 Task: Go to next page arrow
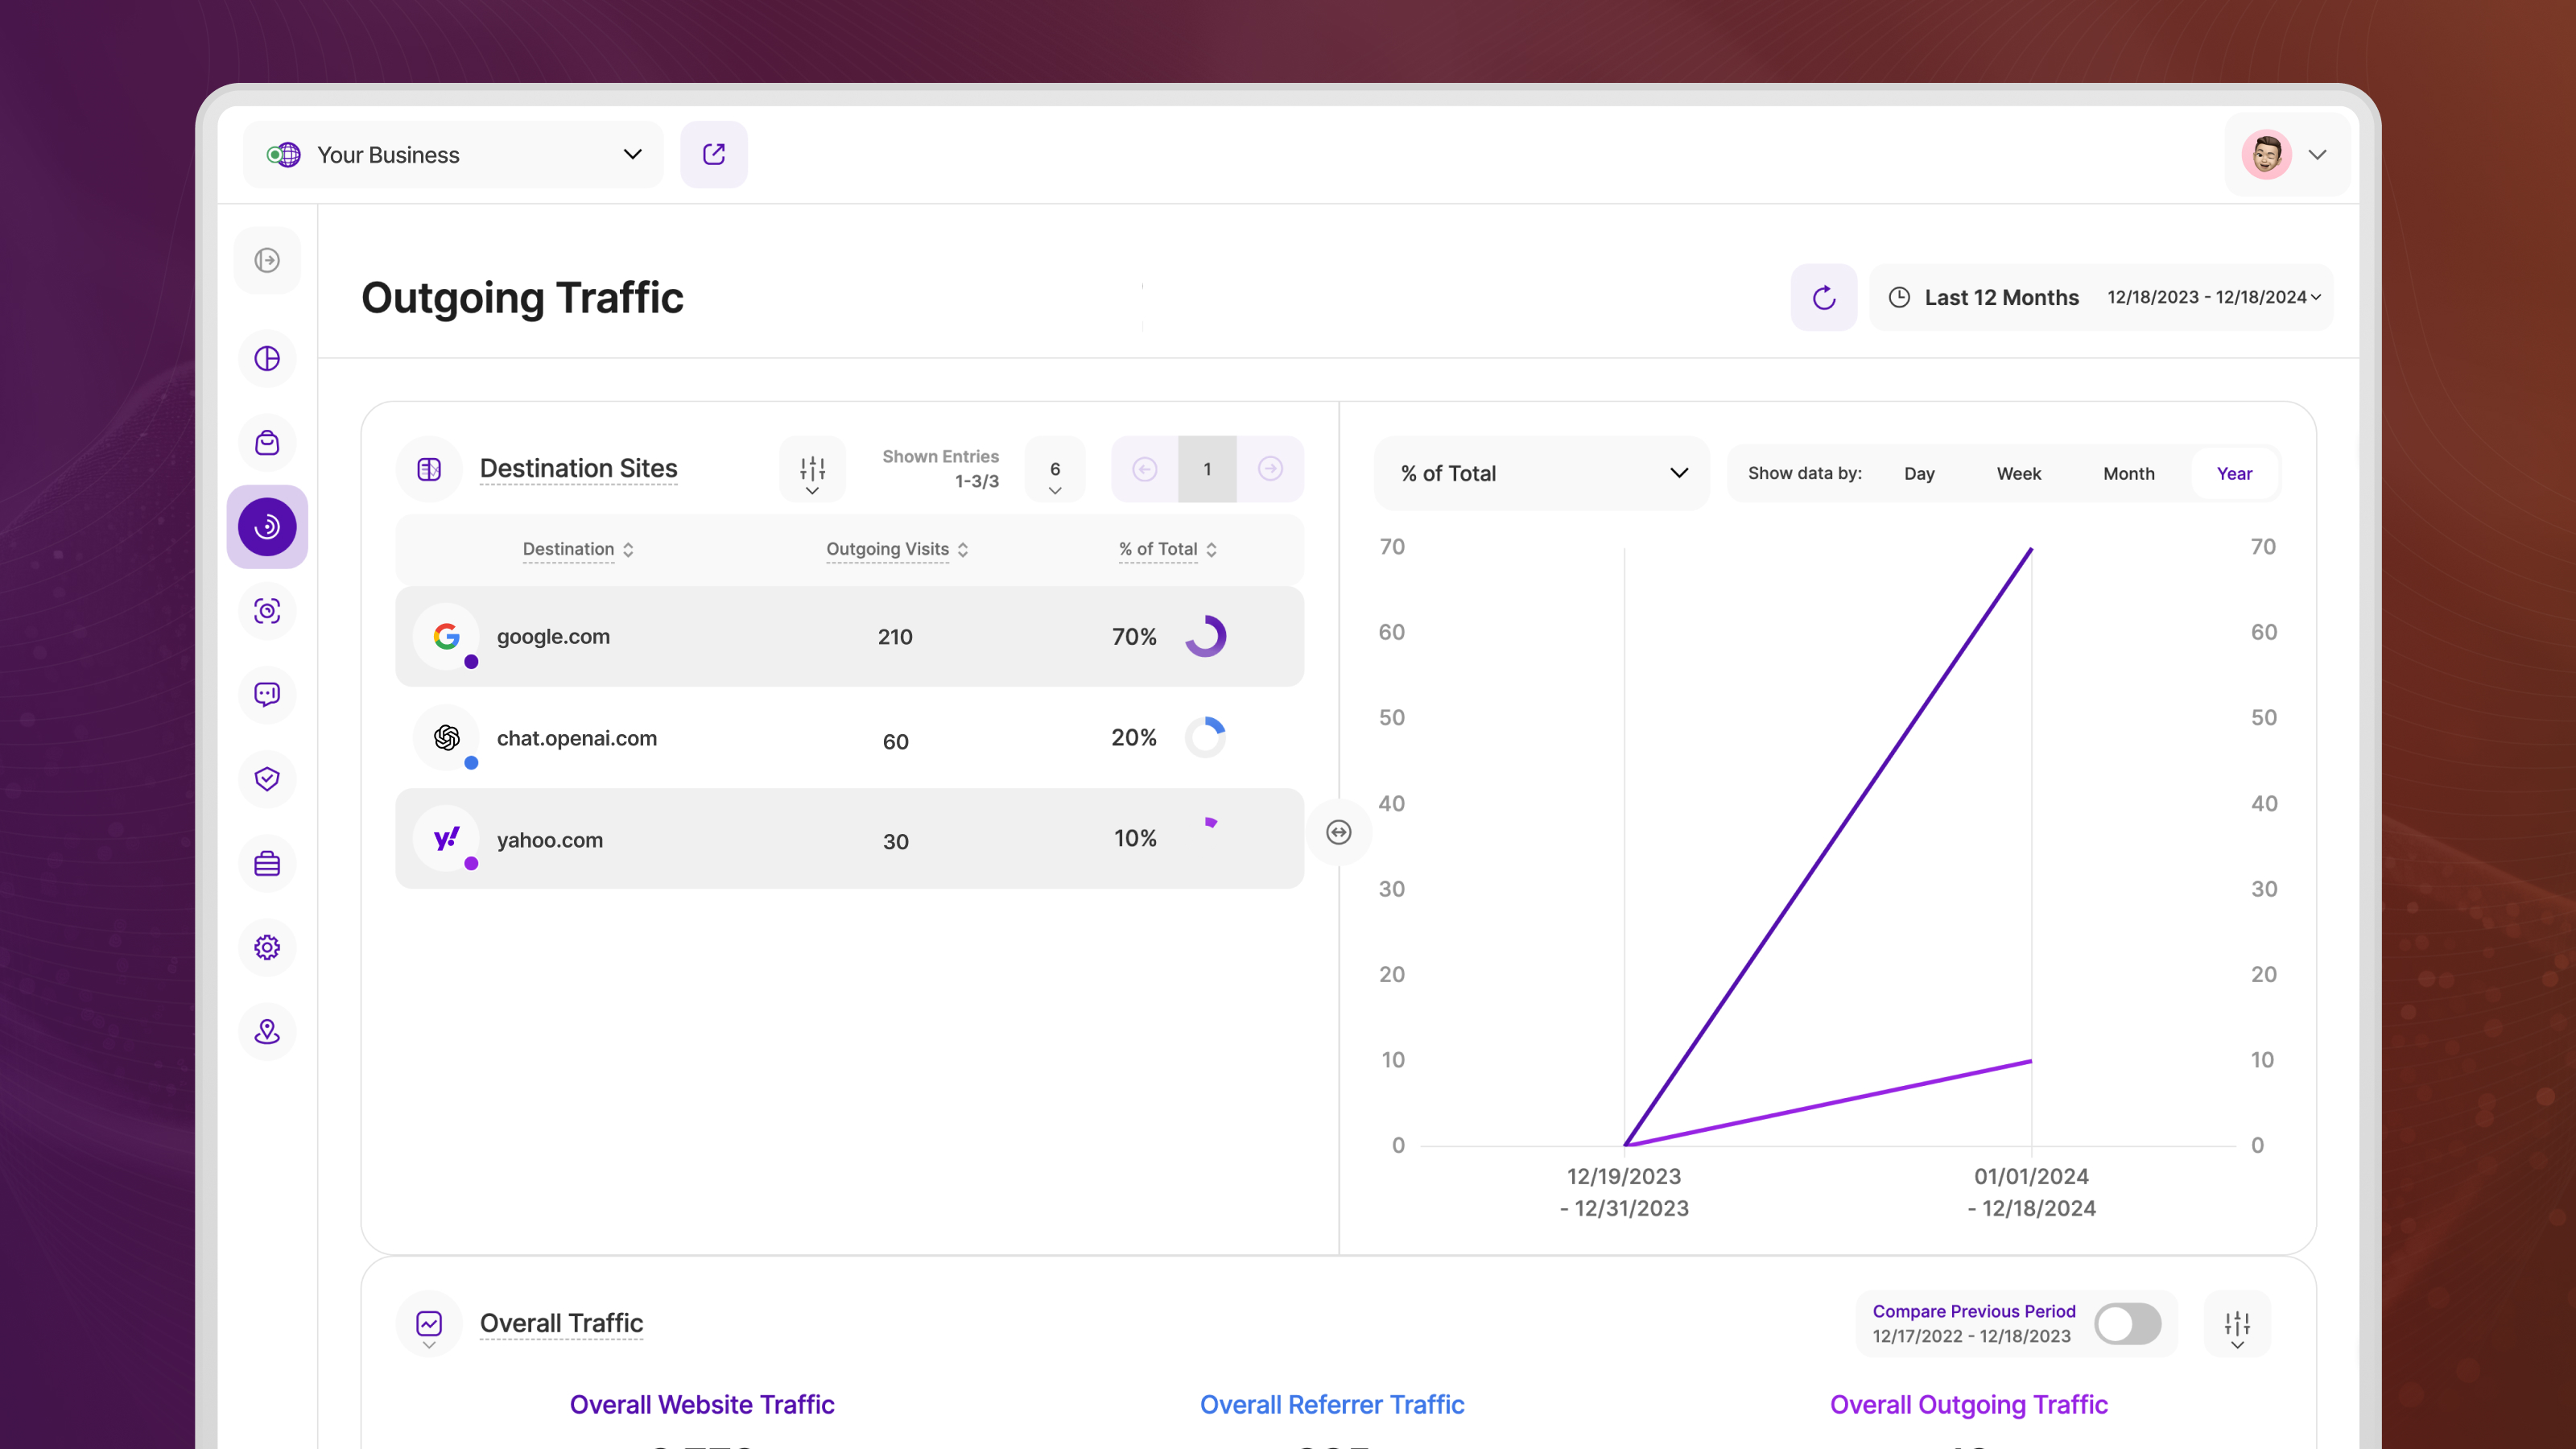pyautogui.click(x=1270, y=469)
